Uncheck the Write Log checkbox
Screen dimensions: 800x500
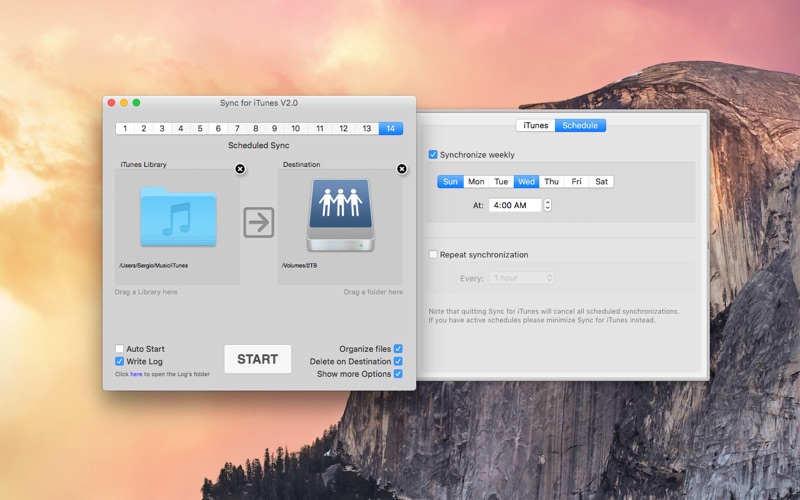(x=119, y=361)
